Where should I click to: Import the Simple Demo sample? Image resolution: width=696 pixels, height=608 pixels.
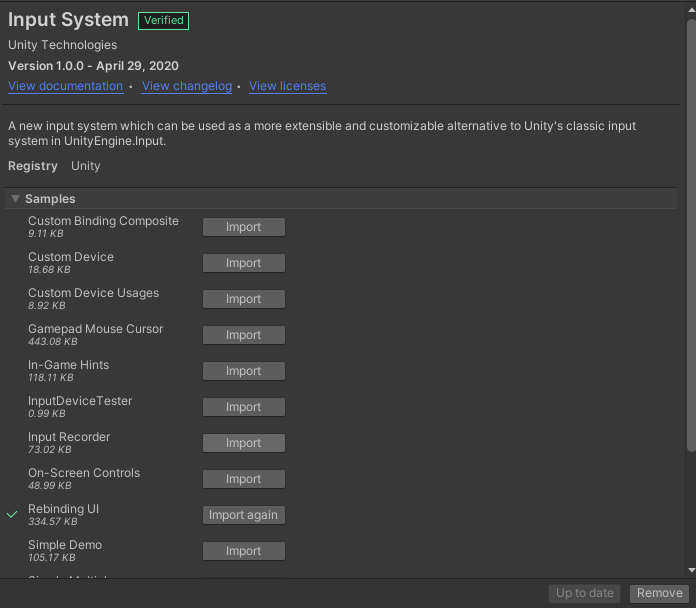pos(243,551)
